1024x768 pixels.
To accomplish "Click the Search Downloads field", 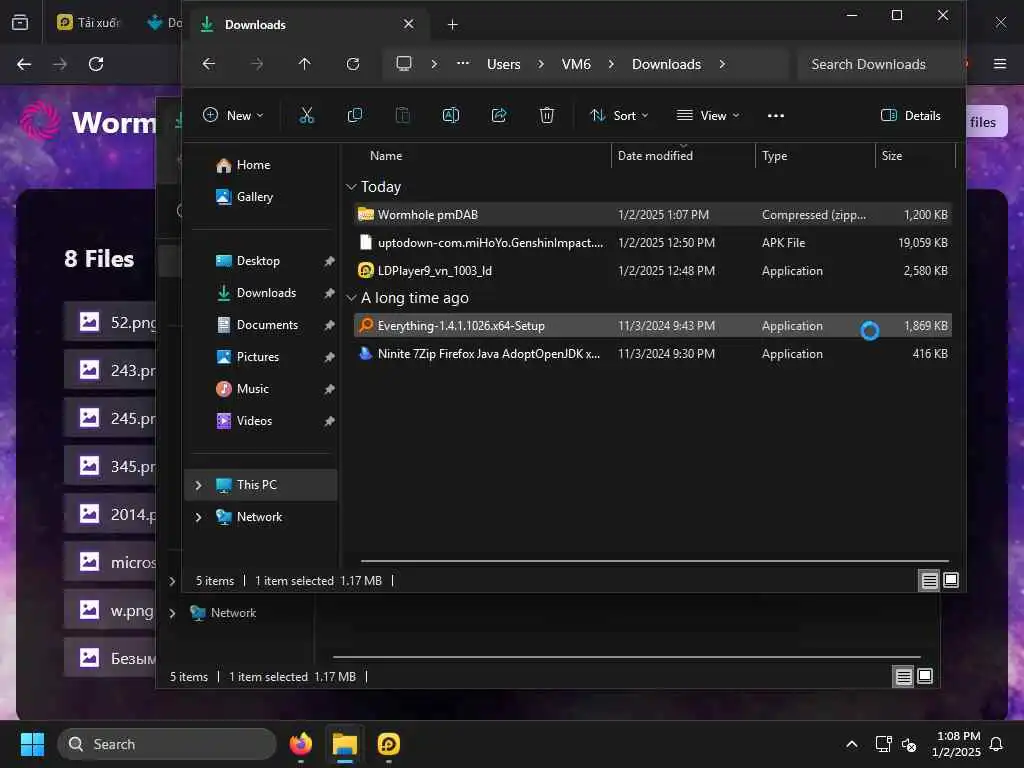I will pos(878,64).
